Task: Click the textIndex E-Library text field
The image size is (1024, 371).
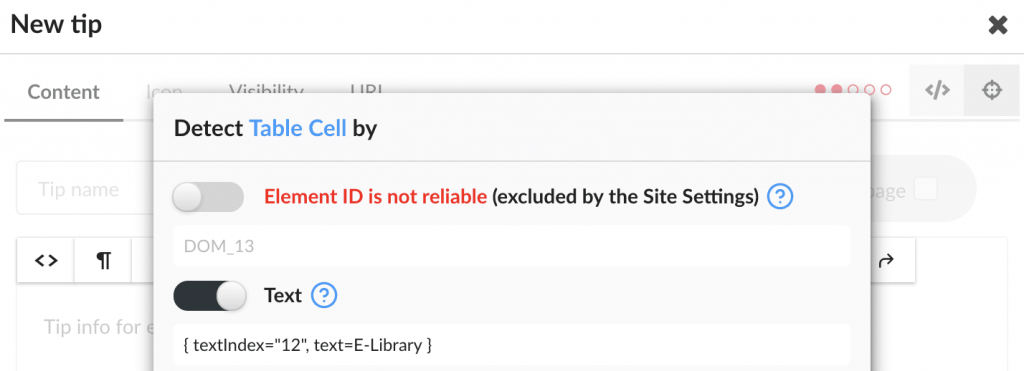Action: (512, 345)
